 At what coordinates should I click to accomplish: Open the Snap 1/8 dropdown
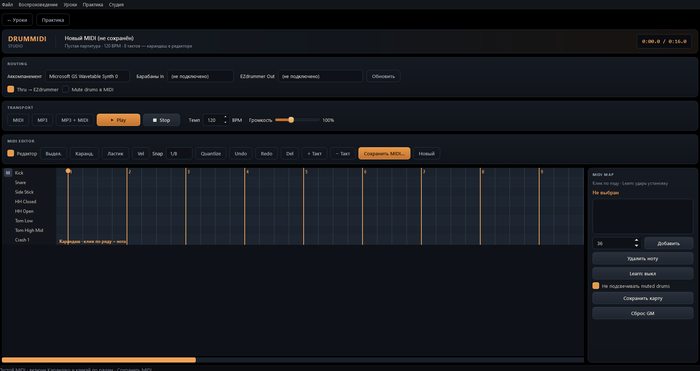pyautogui.click(x=179, y=154)
